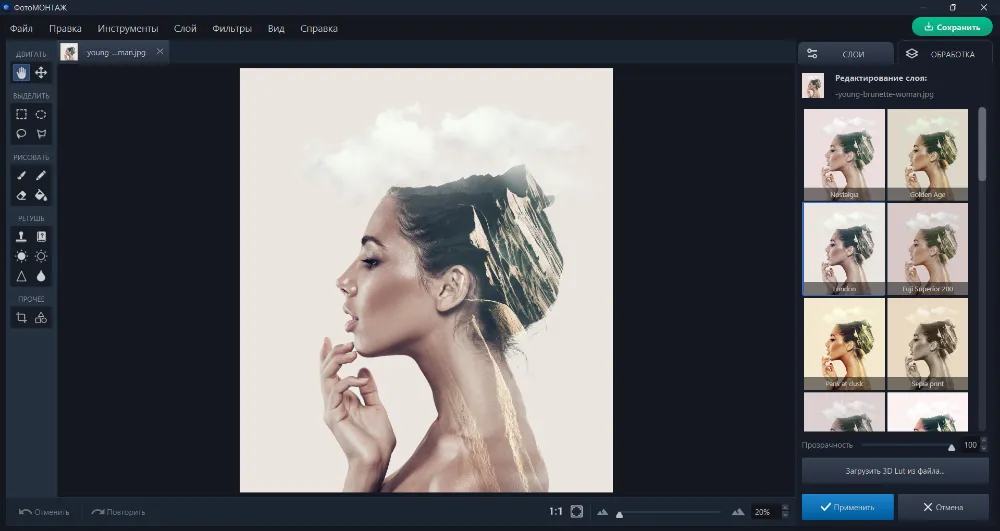This screenshot has width=1000, height=531.
Task: Set zoom to 1:1 actual size
Action: pos(555,512)
